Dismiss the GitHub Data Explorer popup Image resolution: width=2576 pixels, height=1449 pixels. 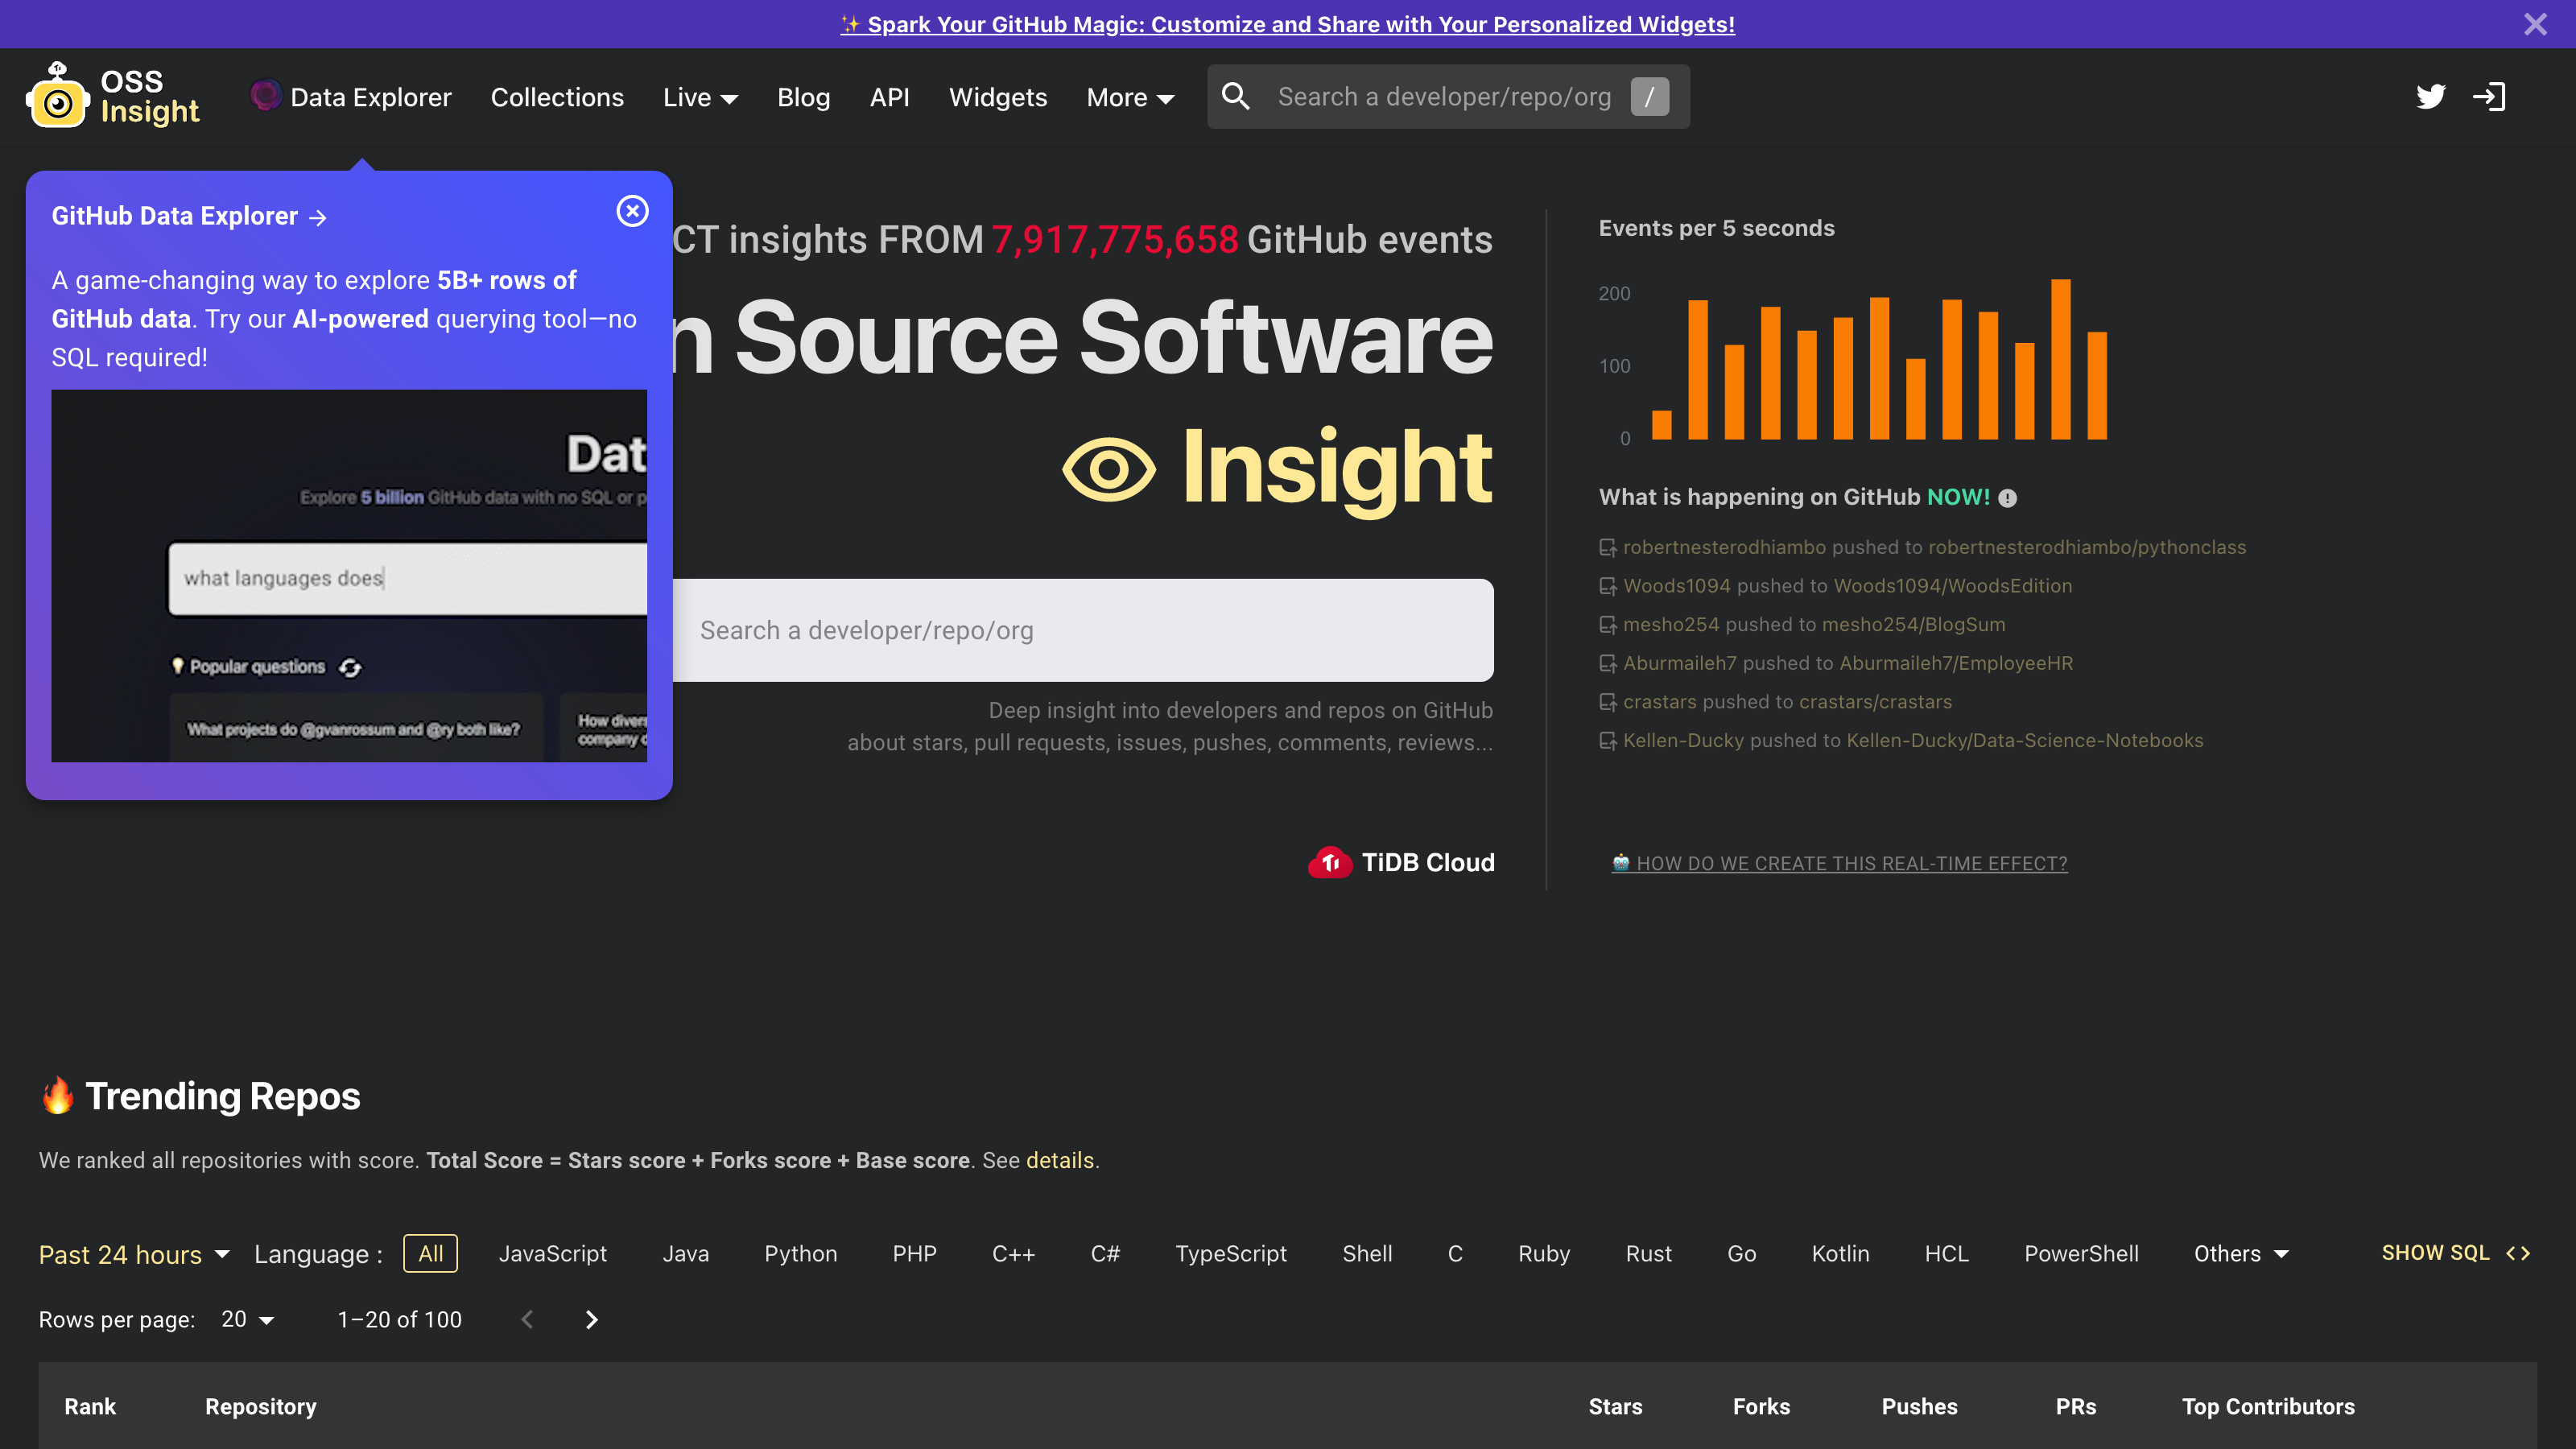[x=632, y=211]
